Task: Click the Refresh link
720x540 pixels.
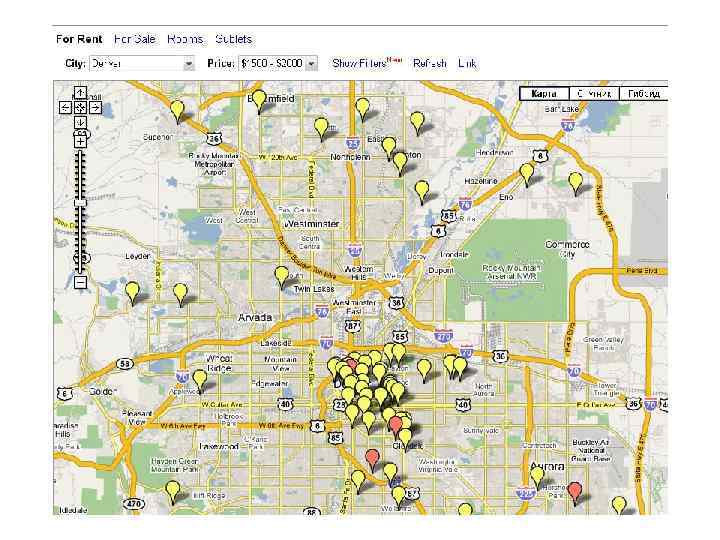Action: [430, 63]
